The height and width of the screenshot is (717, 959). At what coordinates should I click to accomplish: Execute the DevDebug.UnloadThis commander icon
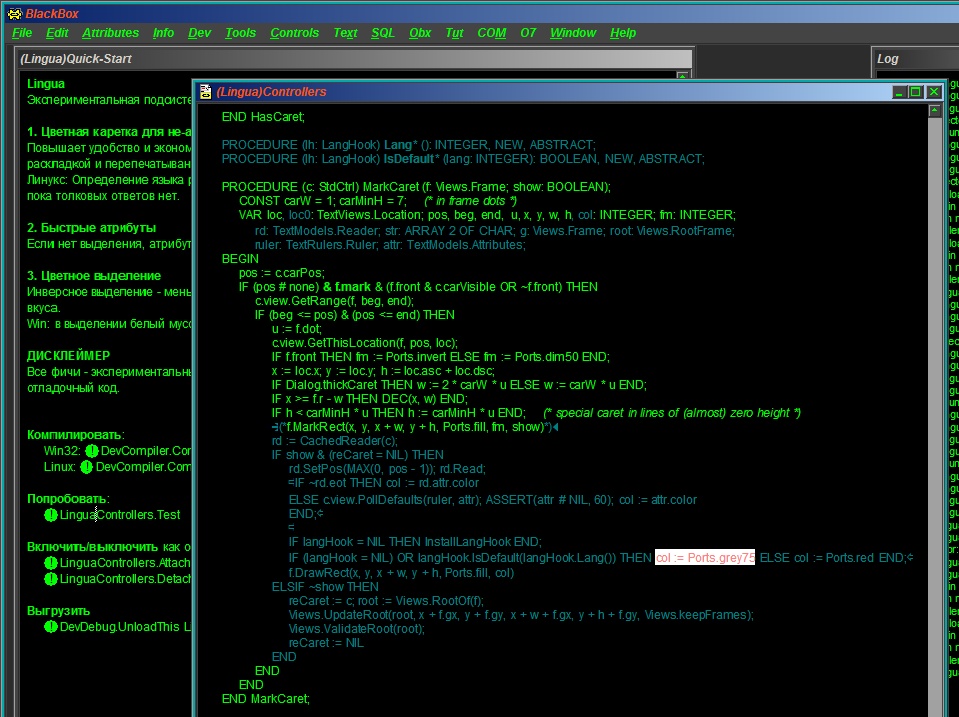(x=50, y=627)
